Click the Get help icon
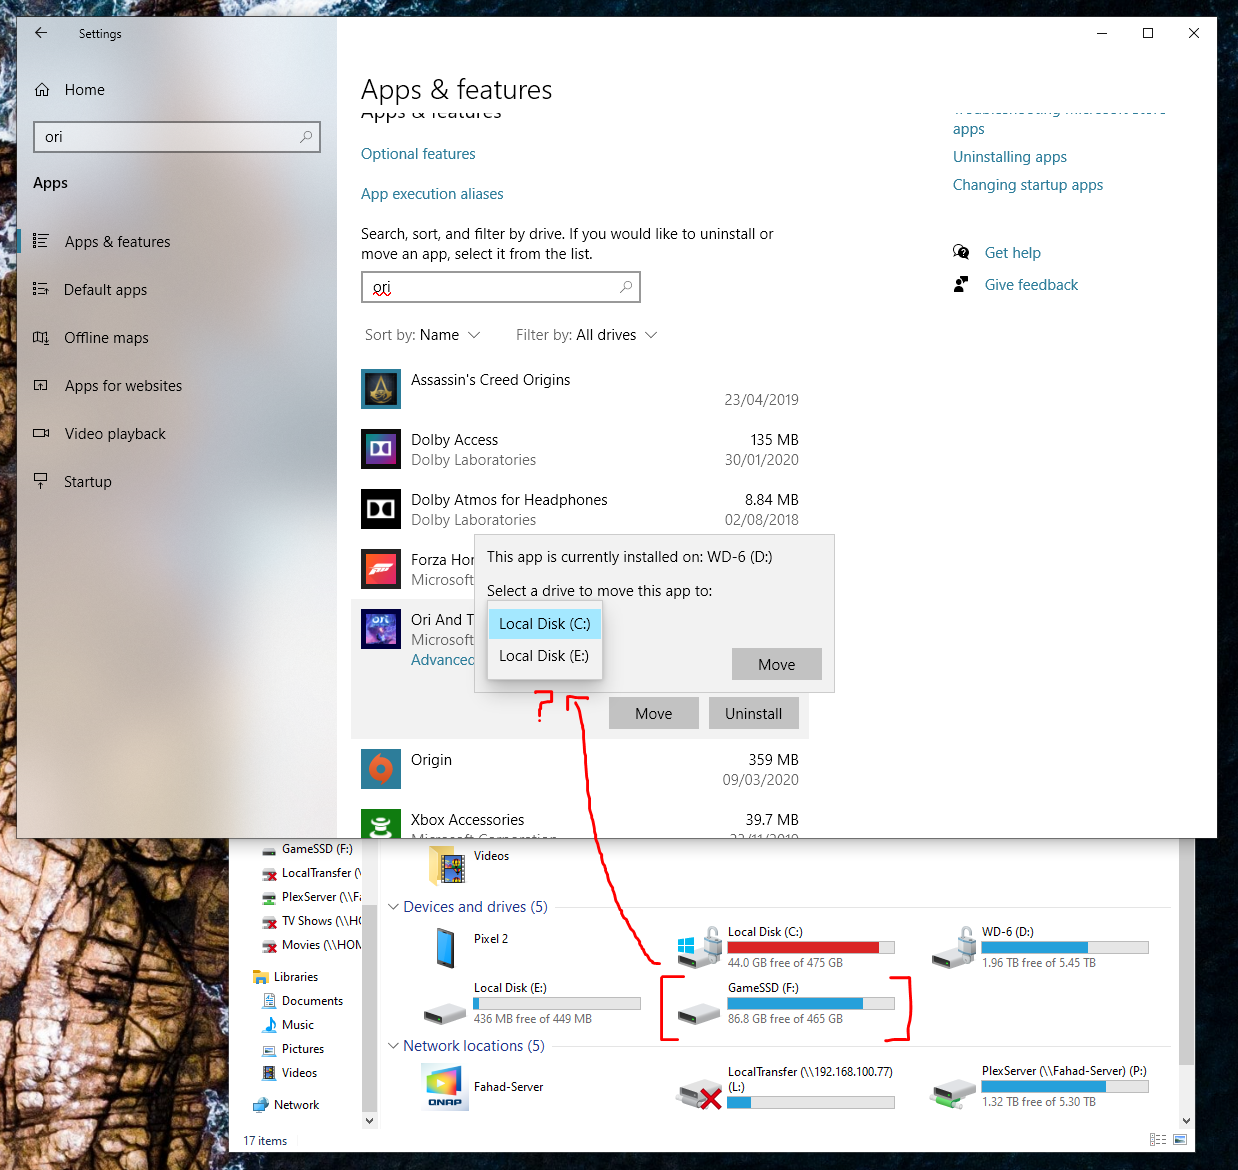This screenshot has width=1238, height=1170. (961, 252)
